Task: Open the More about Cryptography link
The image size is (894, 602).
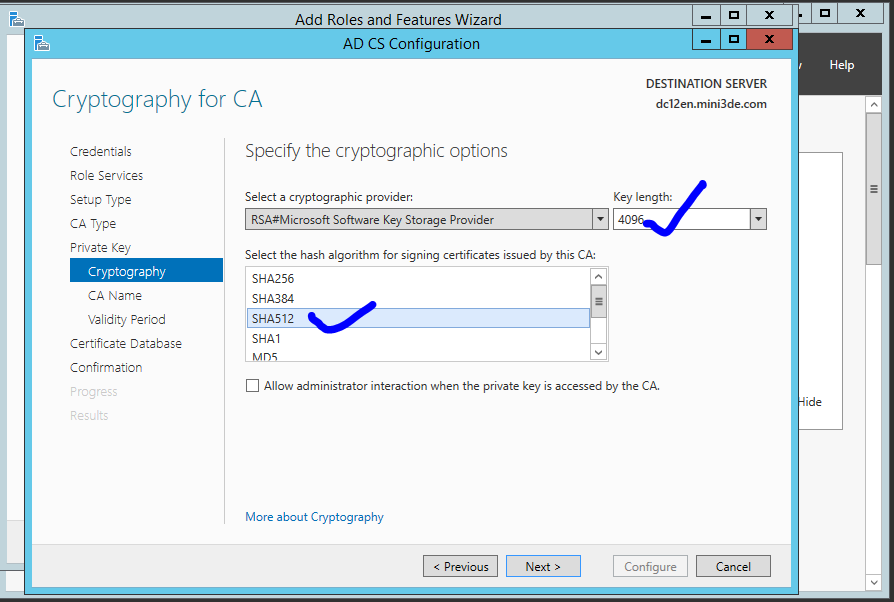Action: click(x=314, y=517)
